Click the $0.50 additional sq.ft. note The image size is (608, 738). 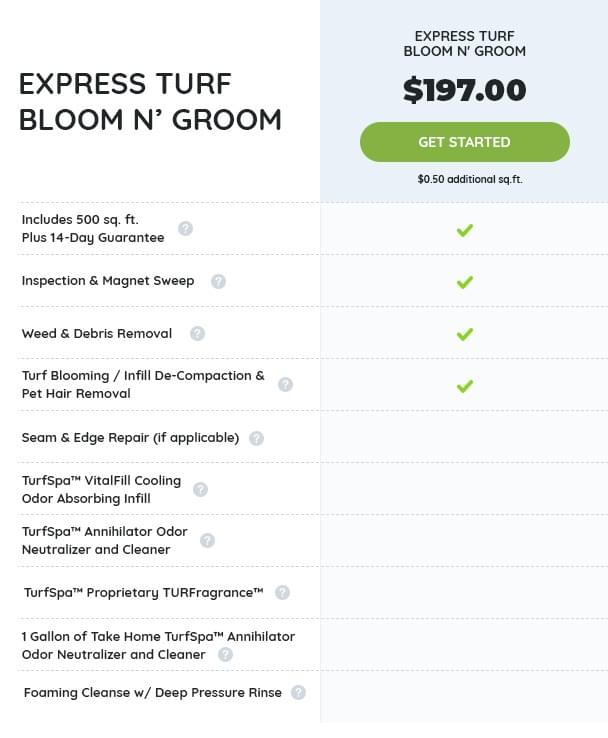click(464, 180)
